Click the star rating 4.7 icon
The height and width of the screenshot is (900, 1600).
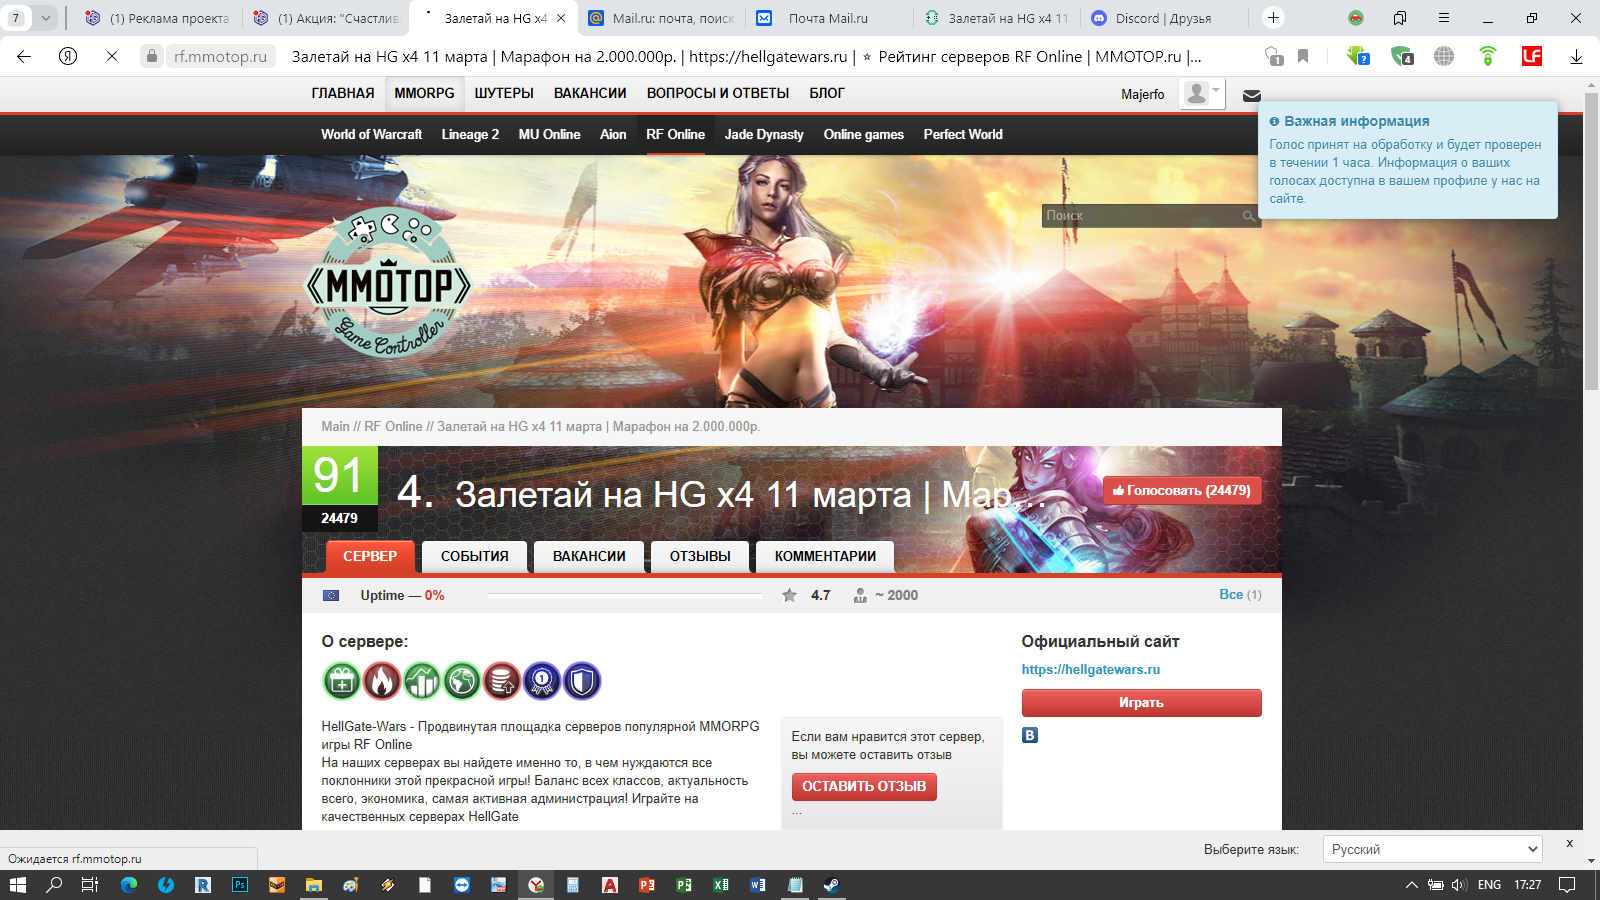[x=789, y=595]
